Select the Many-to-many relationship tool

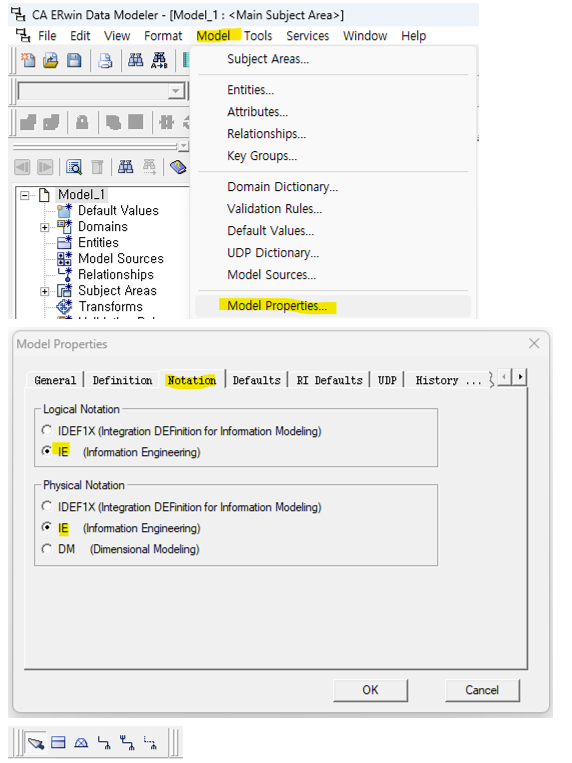(x=127, y=743)
